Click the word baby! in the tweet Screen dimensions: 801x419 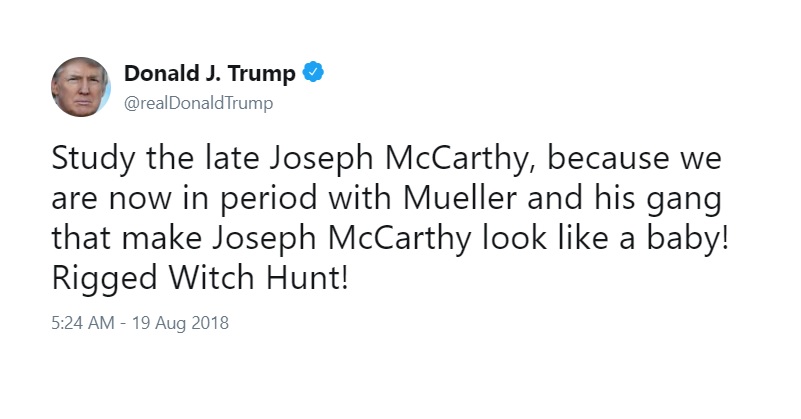pyautogui.click(x=687, y=240)
